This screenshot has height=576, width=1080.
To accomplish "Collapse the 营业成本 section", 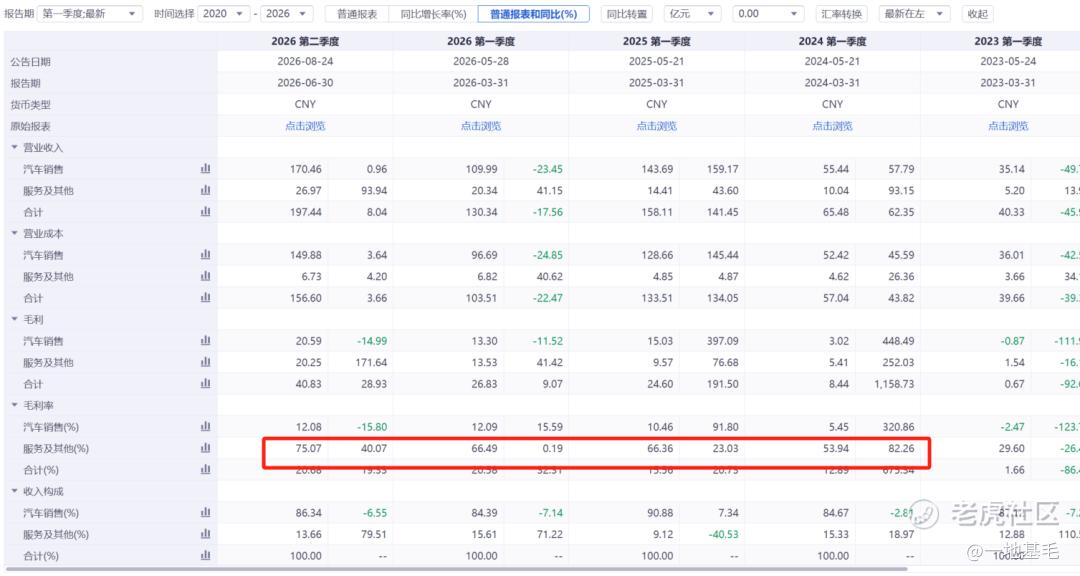I will coord(14,234).
